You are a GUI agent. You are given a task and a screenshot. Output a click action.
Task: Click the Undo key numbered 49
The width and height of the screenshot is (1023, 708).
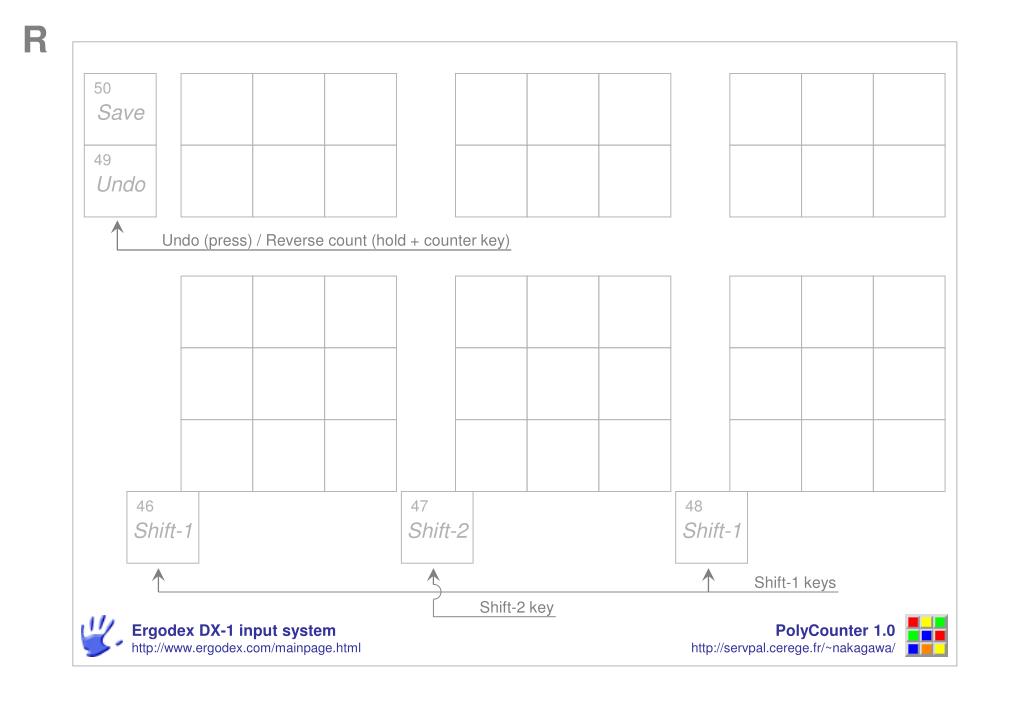(120, 181)
